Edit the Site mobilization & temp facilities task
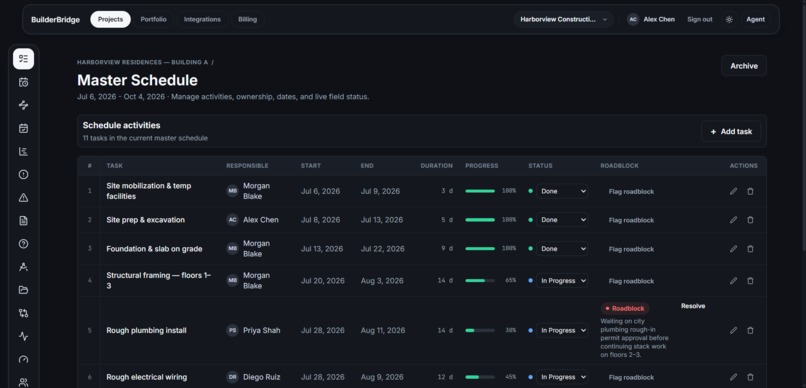Image resolution: width=806 pixels, height=388 pixels. point(734,191)
